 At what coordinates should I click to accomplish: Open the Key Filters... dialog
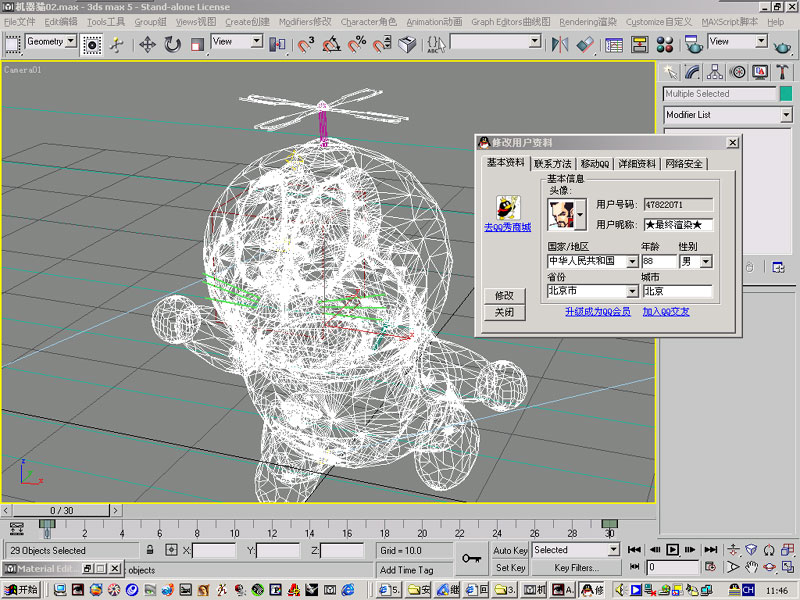tap(577, 567)
